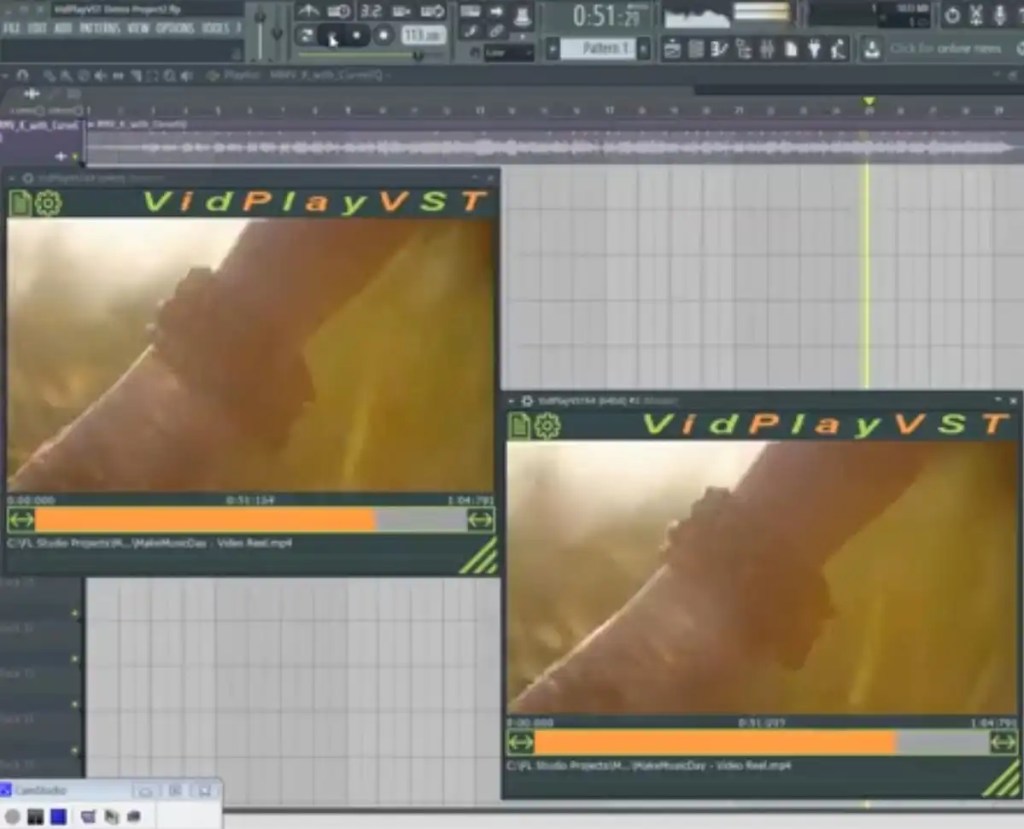Toggle typing keyboard to piano
Image resolution: width=1024 pixels, height=829 pixels.
tap(470, 11)
